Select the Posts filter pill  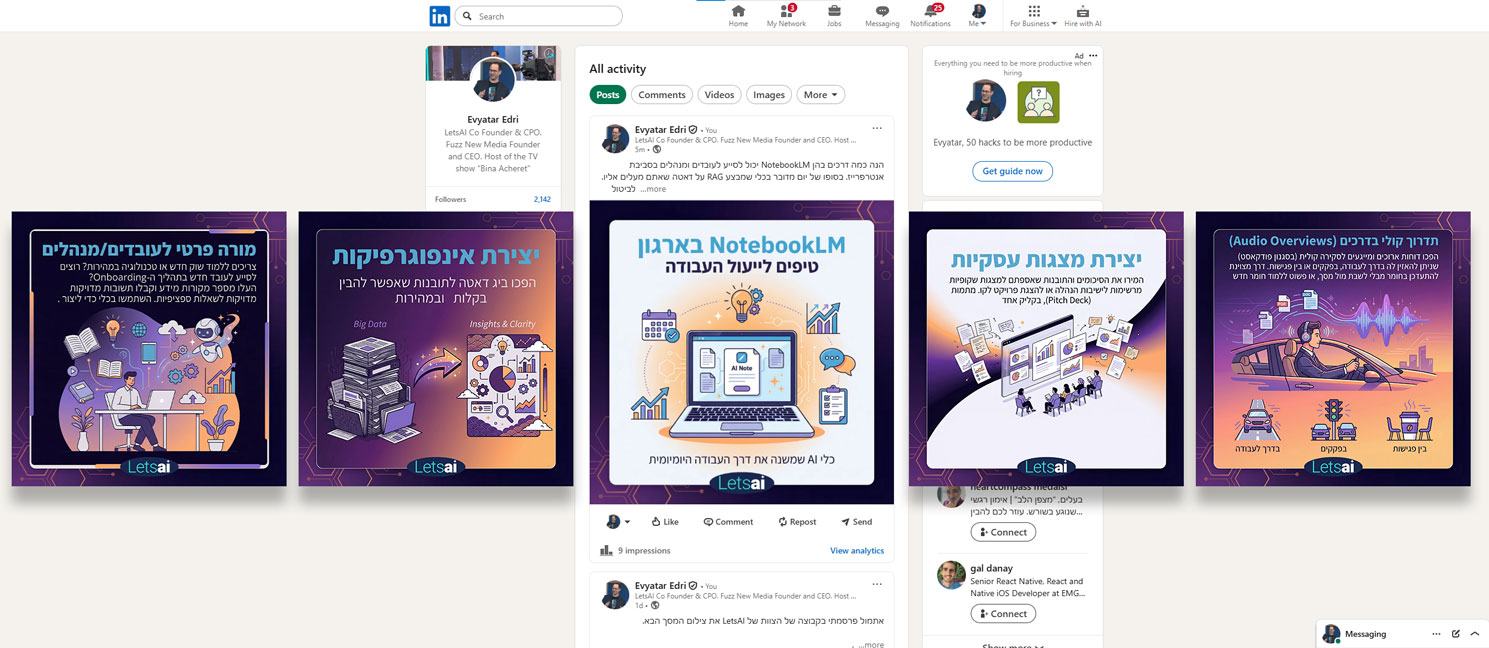(x=607, y=95)
